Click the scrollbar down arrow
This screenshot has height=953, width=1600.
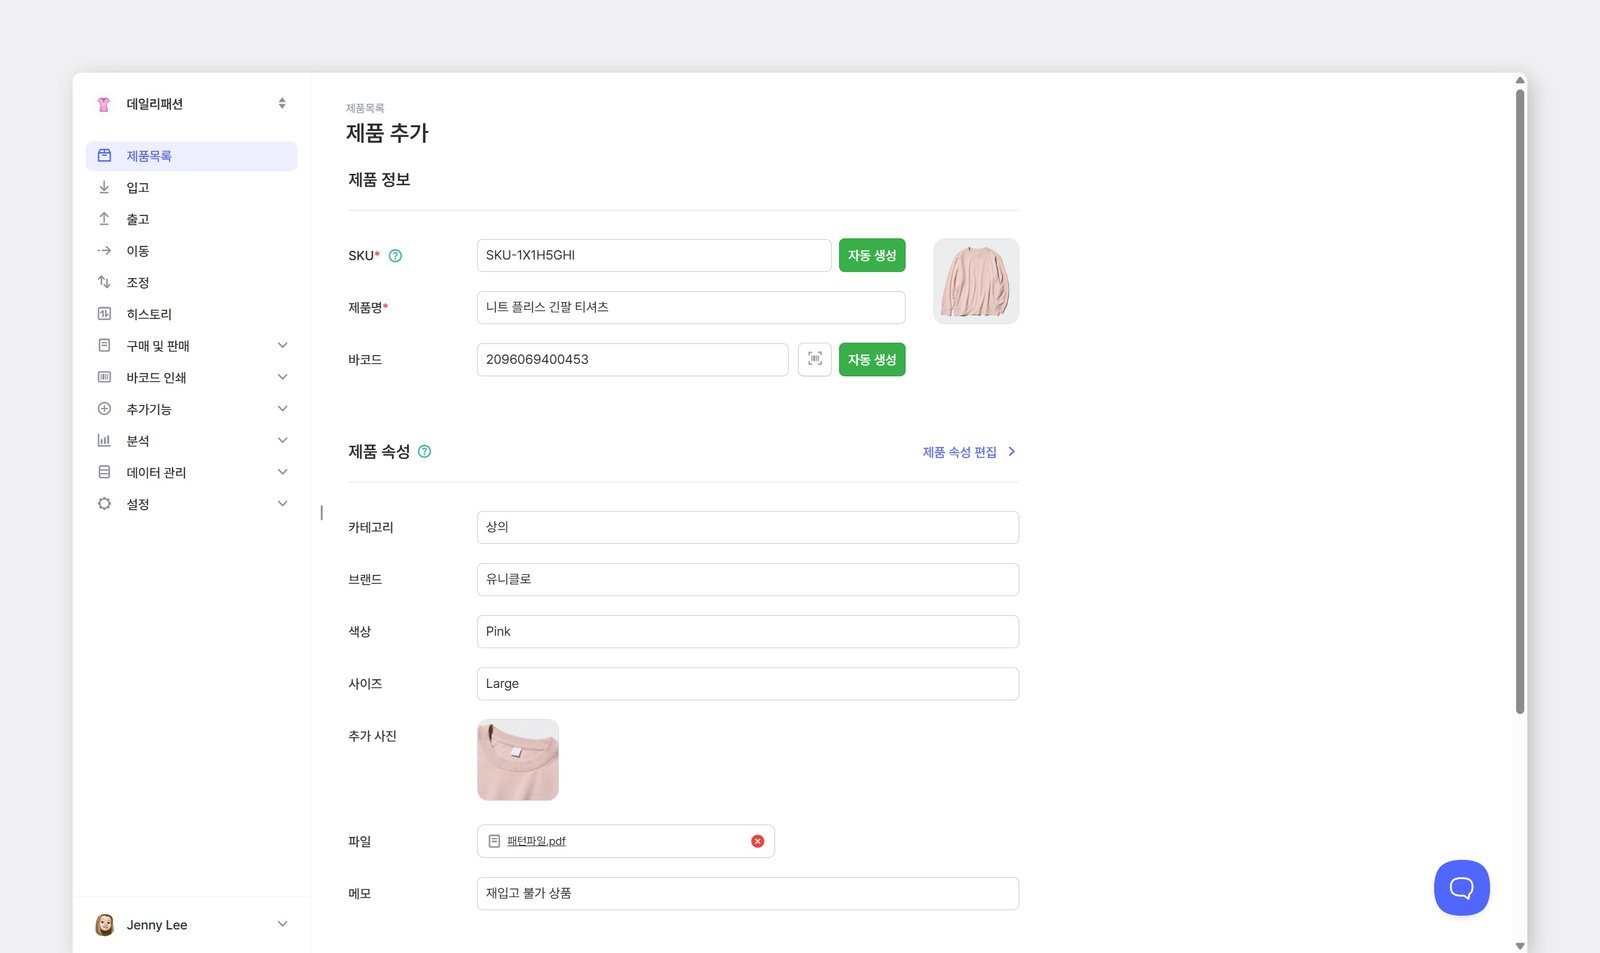[1520, 946]
